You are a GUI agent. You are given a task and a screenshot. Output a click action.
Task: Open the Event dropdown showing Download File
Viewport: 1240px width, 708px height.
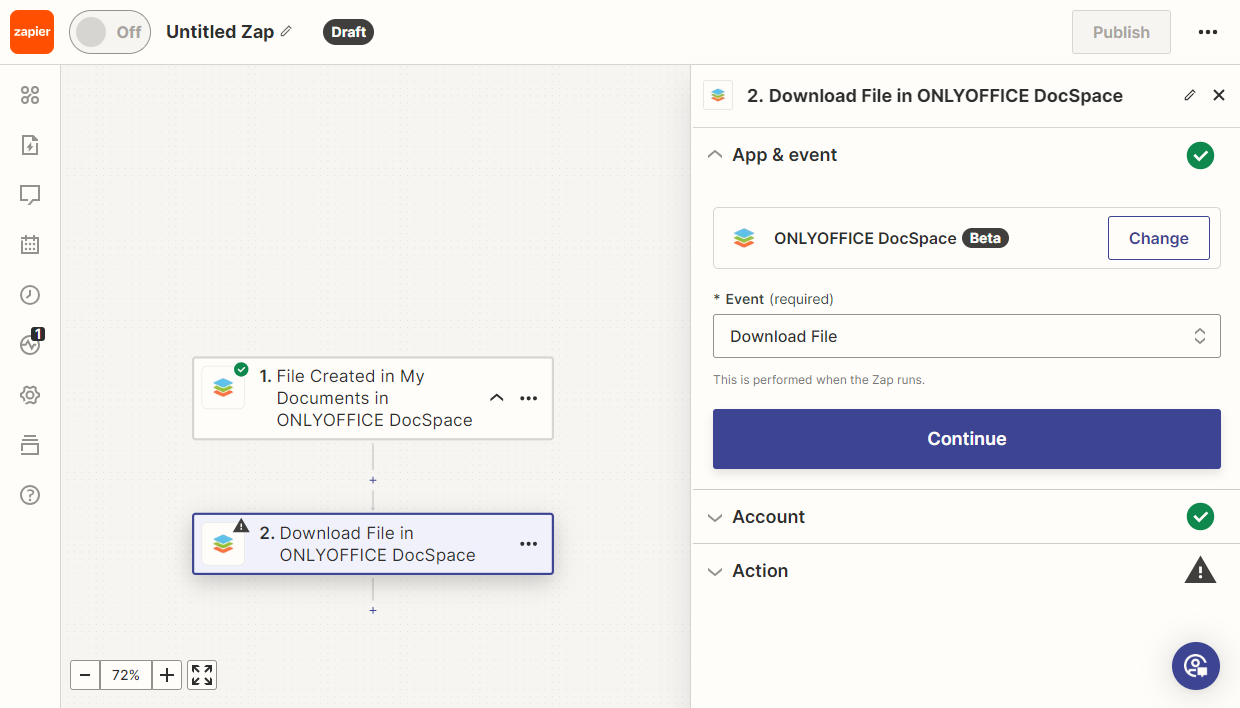click(x=966, y=336)
